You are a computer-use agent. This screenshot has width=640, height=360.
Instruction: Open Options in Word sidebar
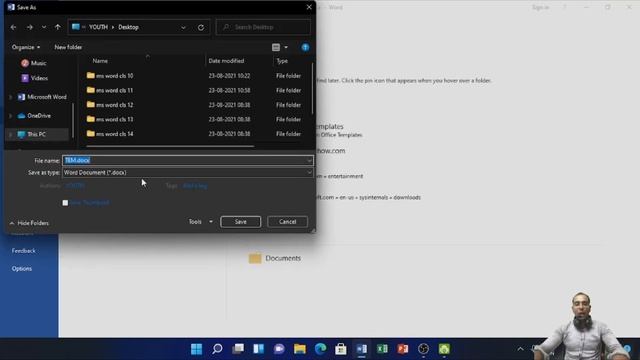(22, 269)
